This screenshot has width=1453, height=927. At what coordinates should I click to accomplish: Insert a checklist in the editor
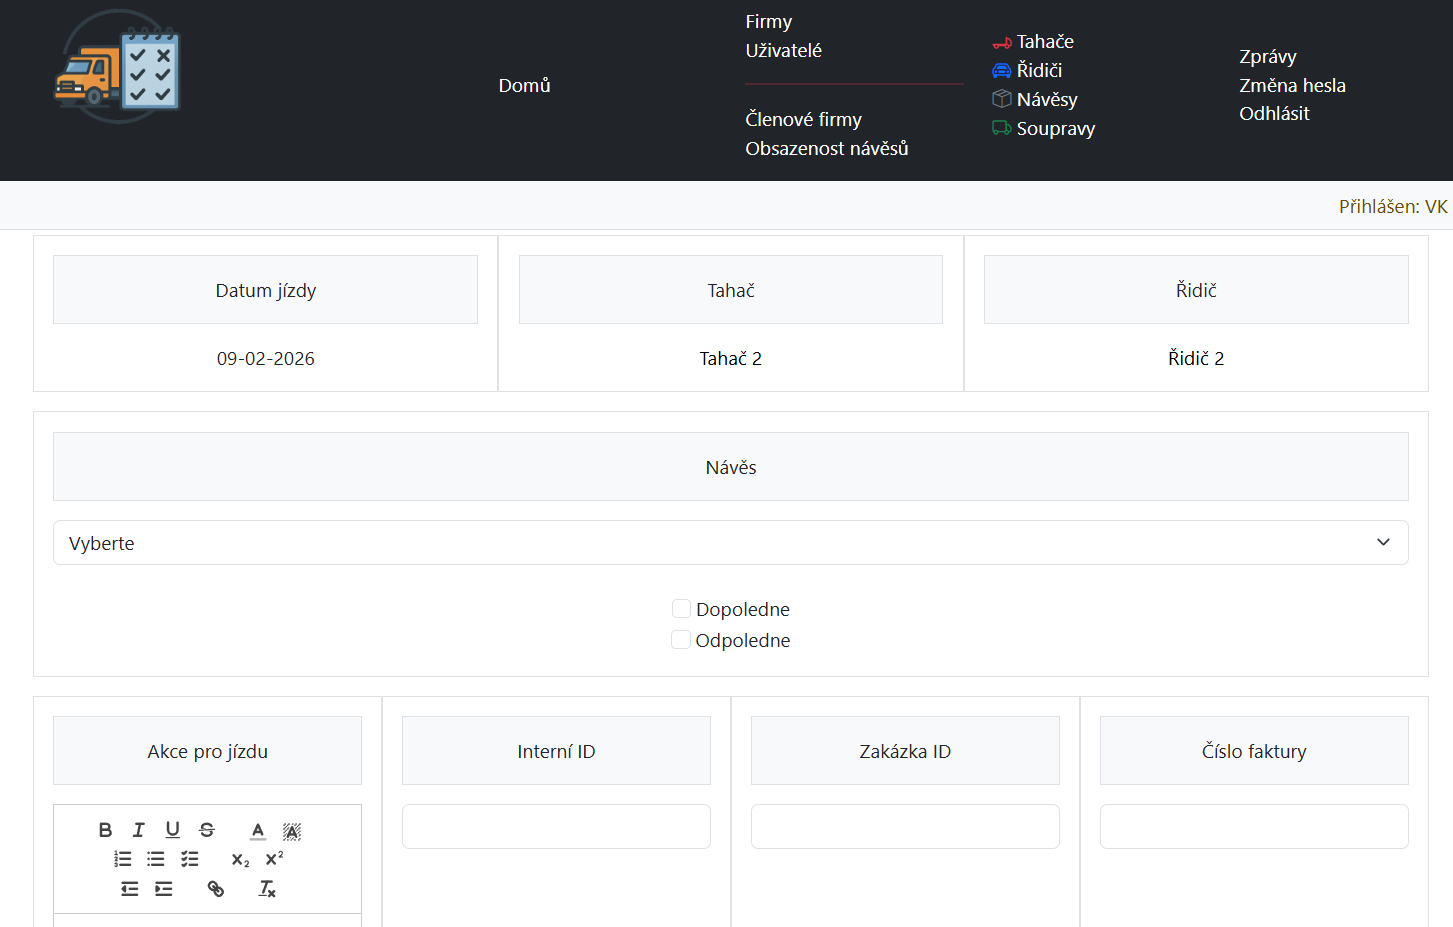[190, 859]
